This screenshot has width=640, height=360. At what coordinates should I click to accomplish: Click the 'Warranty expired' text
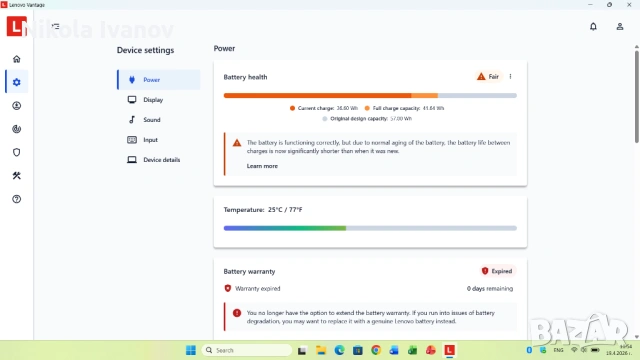tap(258, 288)
